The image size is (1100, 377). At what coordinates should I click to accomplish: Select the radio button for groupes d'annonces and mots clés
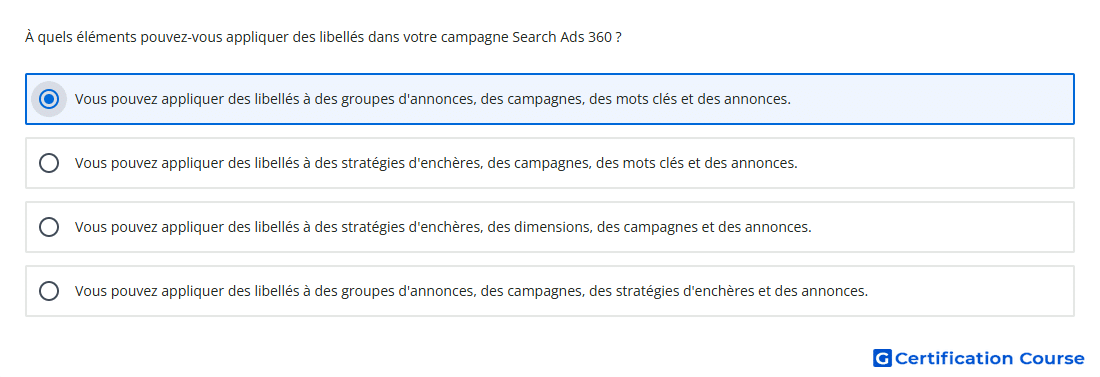coord(48,99)
